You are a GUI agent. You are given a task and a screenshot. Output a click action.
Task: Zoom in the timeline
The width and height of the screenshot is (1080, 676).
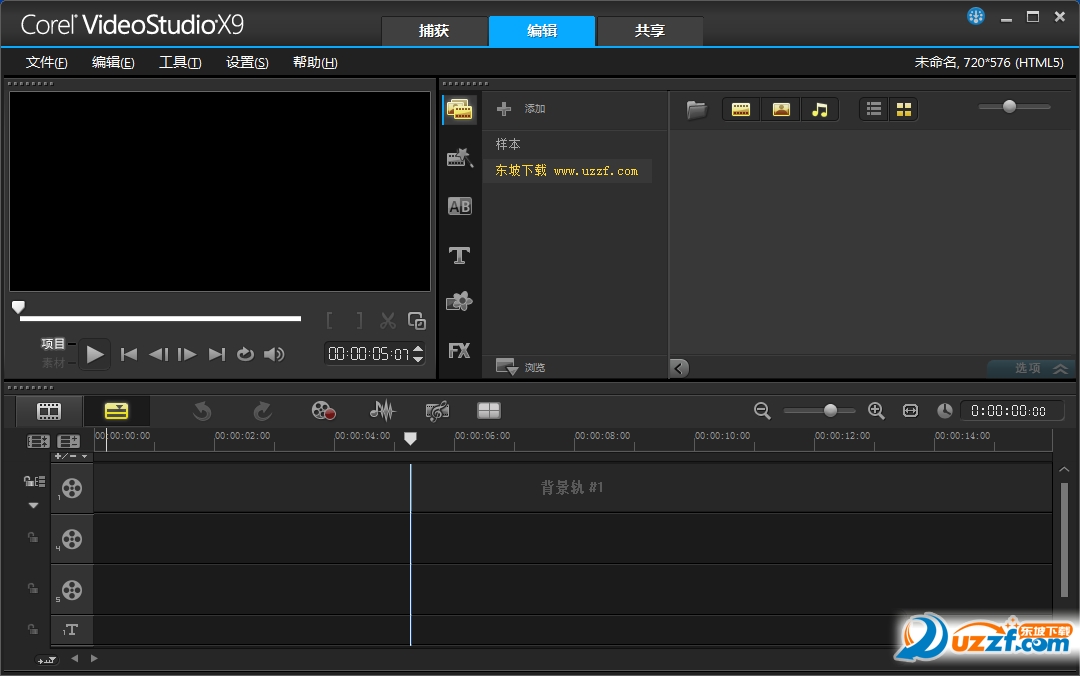pos(876,411)
